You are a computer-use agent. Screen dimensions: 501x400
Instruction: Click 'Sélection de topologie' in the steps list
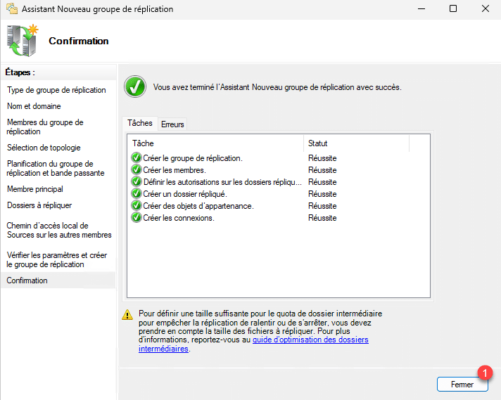coord(44,148)
